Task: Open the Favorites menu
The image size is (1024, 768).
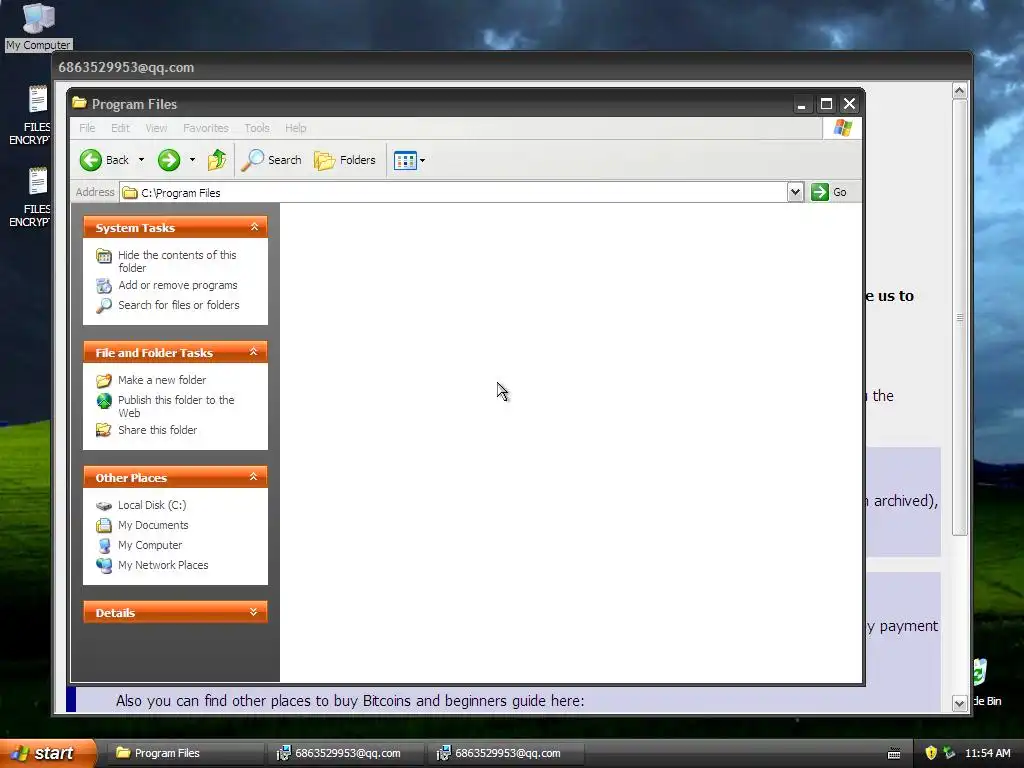Action: click(206, 128)
